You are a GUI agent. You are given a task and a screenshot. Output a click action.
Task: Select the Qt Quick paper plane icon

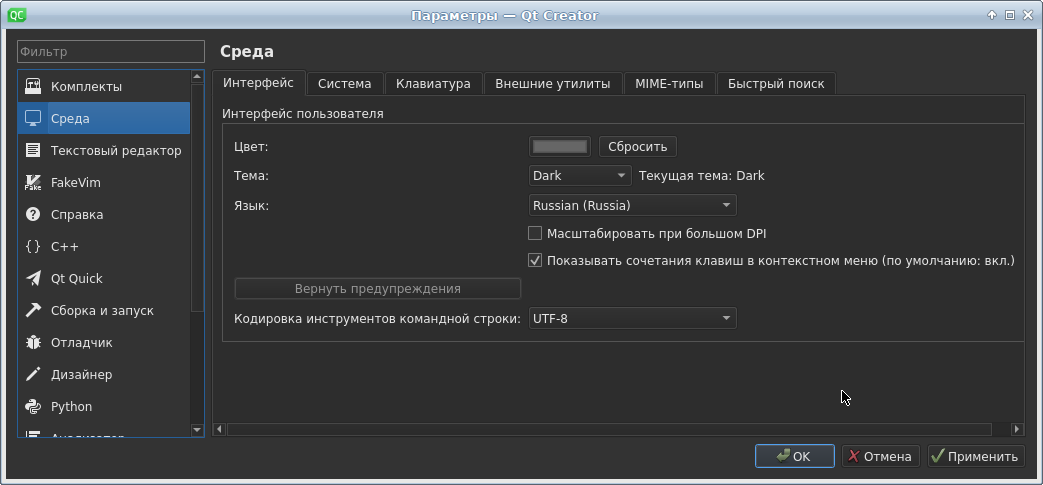(33, 279)
